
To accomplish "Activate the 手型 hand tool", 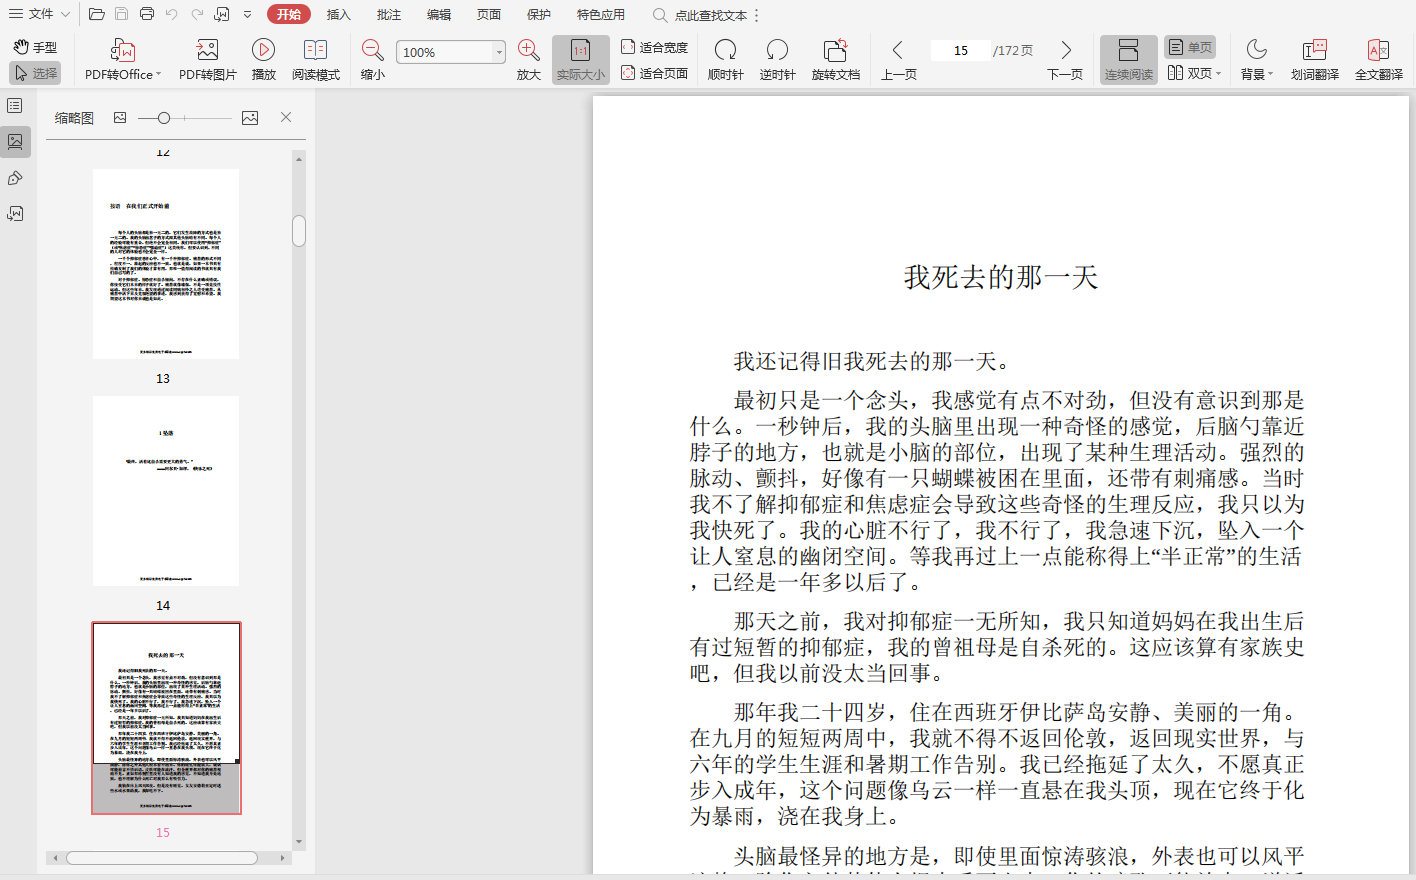I will click(x=35, y=47).
